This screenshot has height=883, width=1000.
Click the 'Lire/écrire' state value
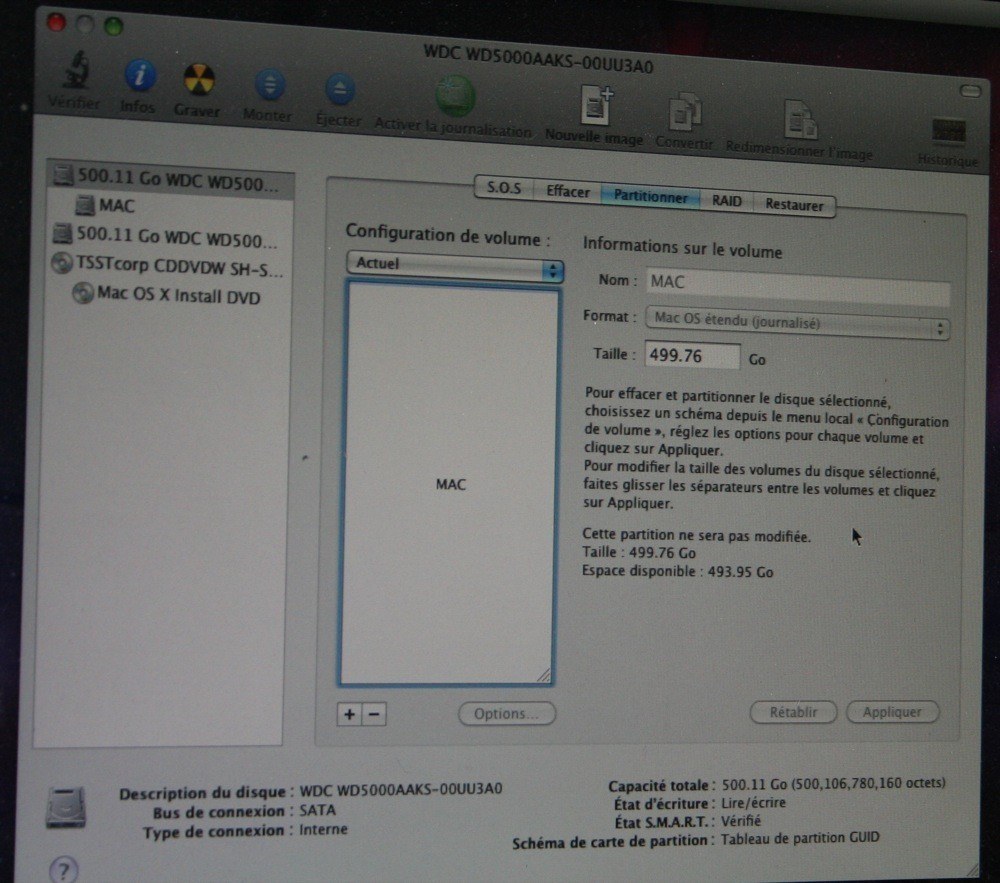(753, 803)
